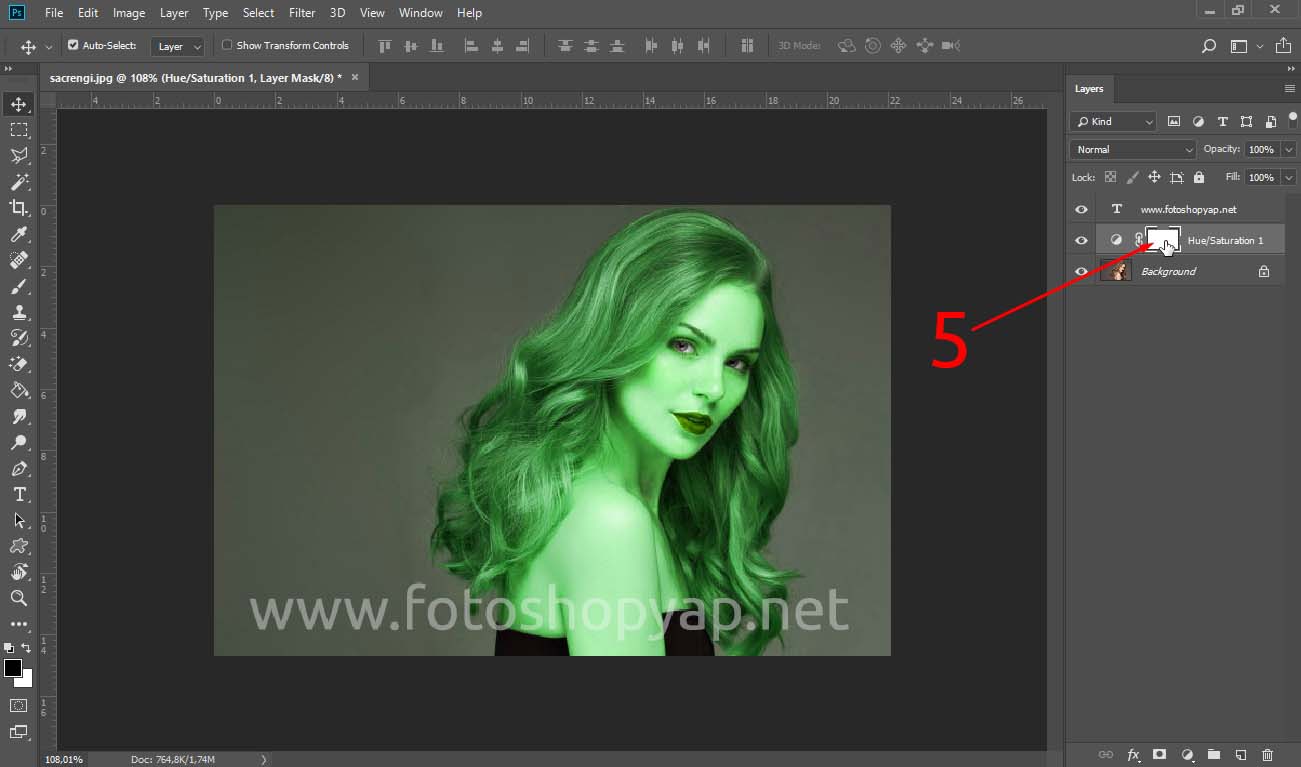Select the Zoom tool

18,598
